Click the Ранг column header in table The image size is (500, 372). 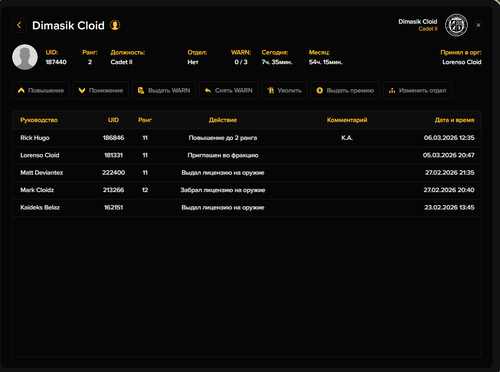coord(145,120)
